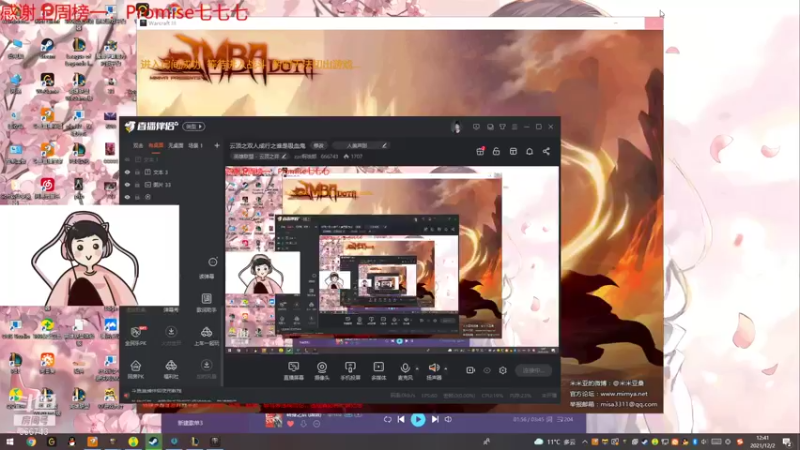
Task: Open the 同房PK tool
Action: pyautogui.click(x=136, y=369)
